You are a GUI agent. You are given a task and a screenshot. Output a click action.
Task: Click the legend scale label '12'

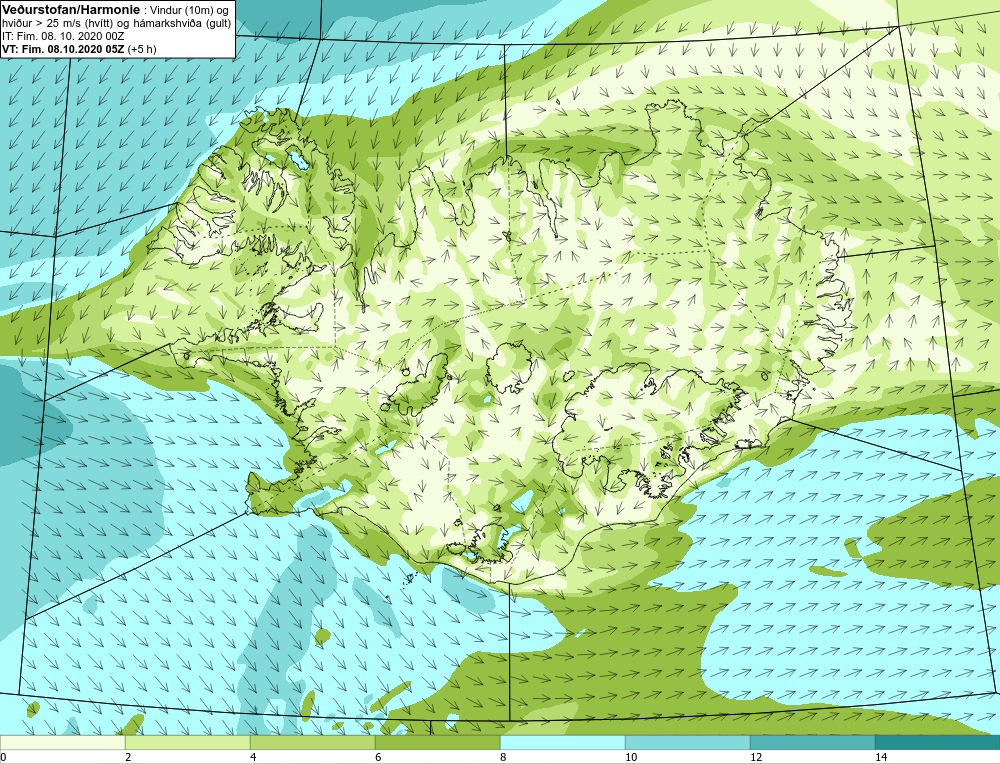click(756, 757)
